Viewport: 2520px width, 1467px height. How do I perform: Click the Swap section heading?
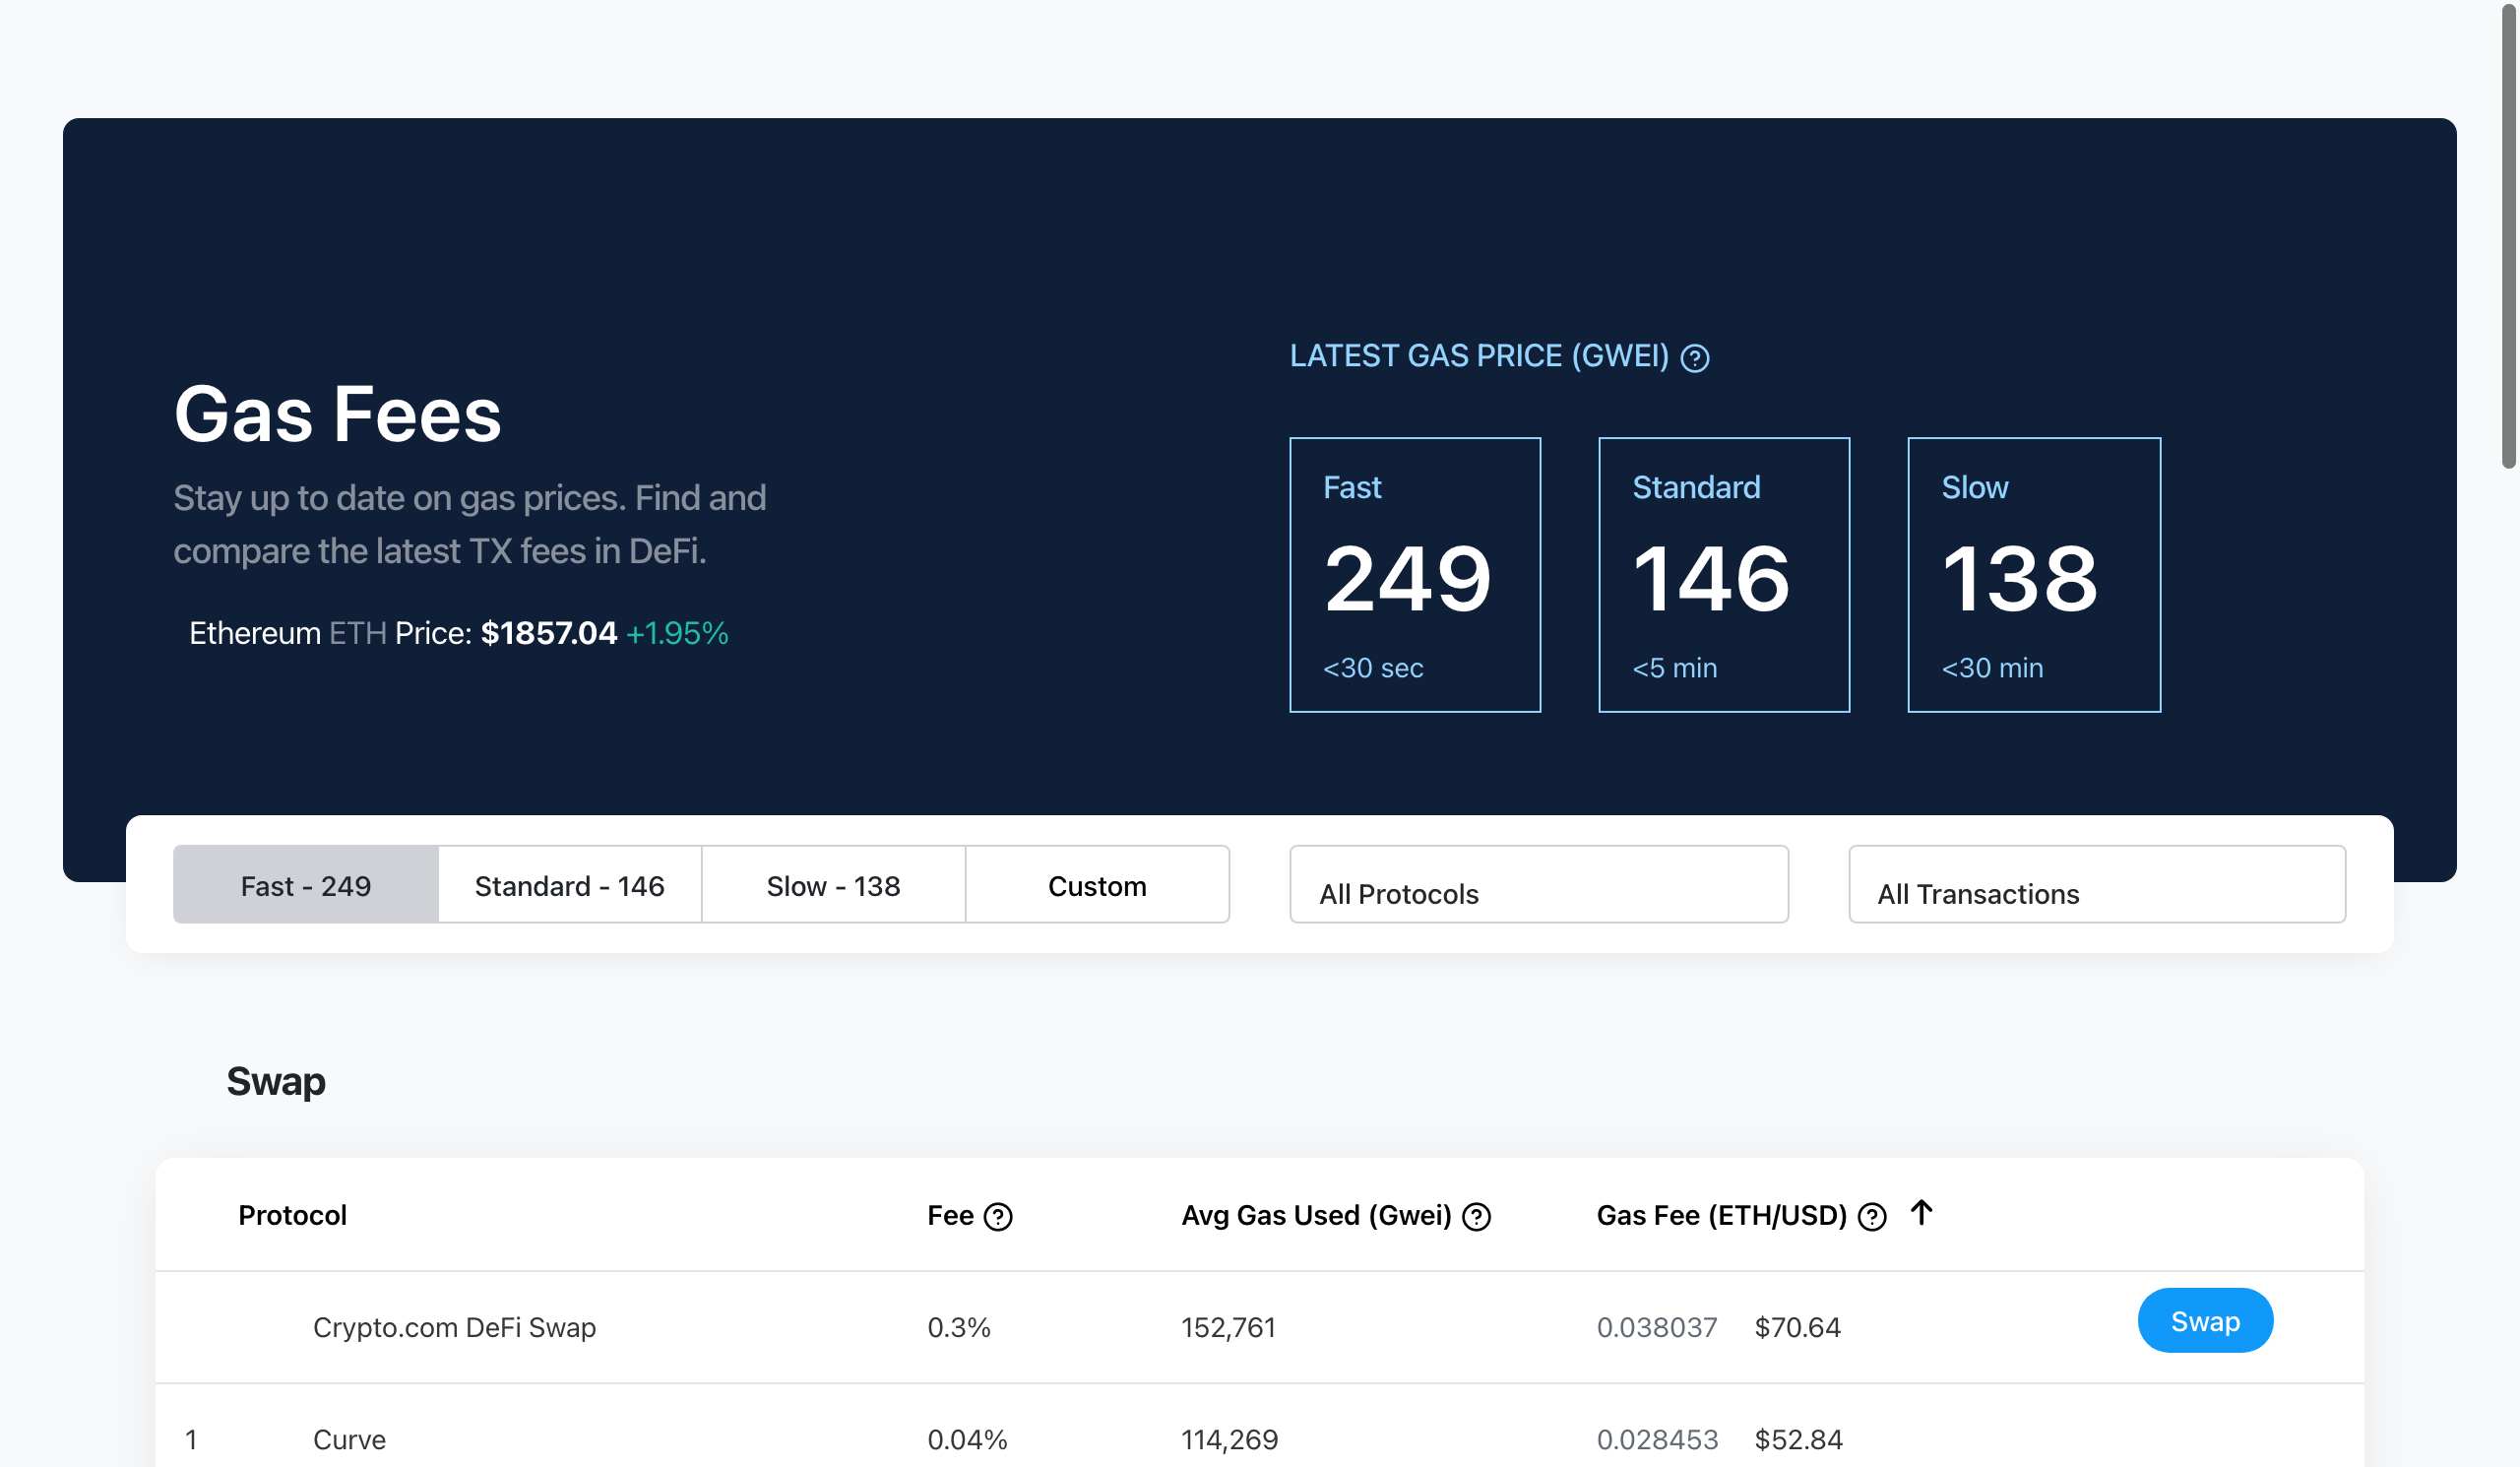276,1081
